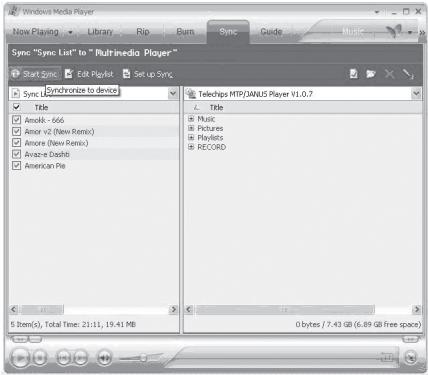Click the sync list right scroll arrow
This screenshot has width=428, height=375.
point(173,309)
